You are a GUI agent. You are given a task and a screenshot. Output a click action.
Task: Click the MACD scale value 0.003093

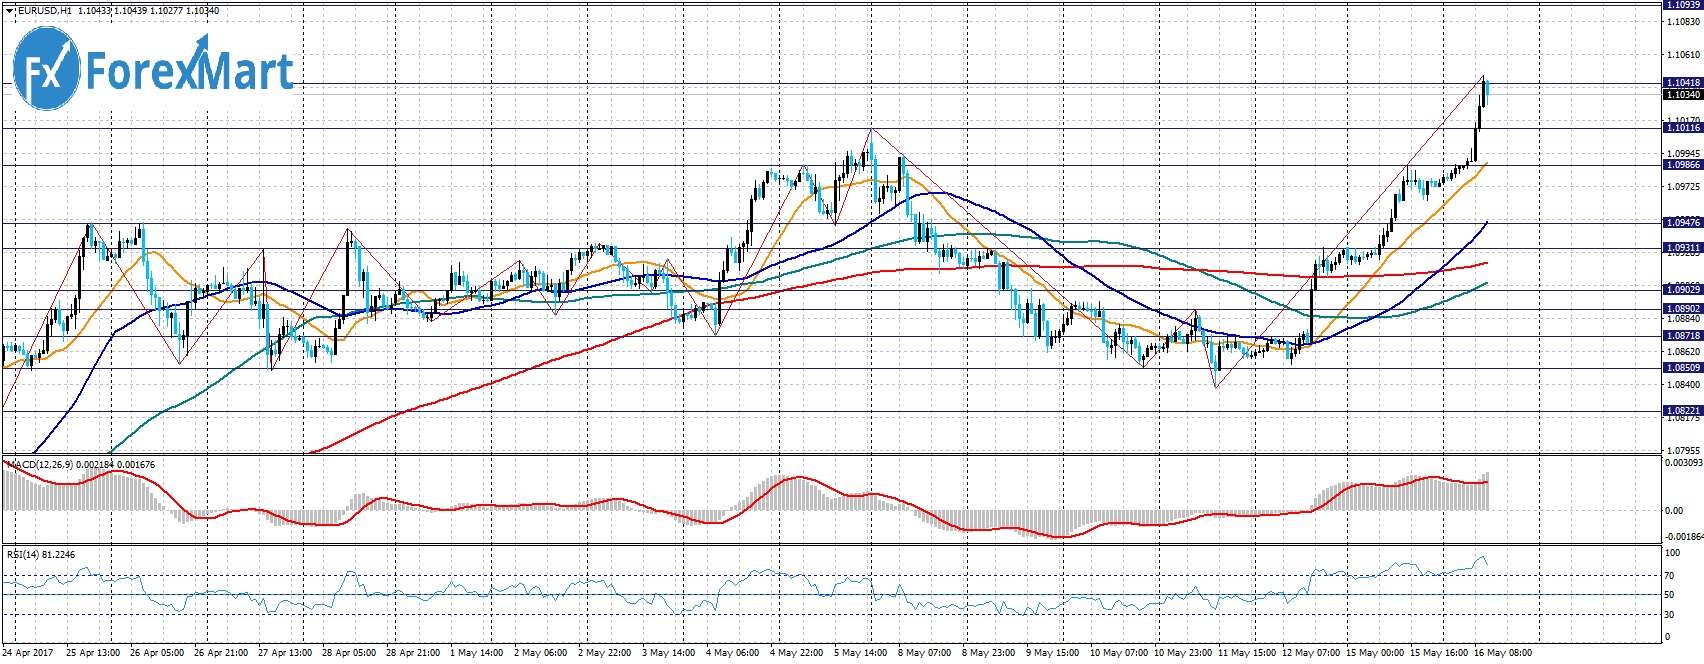coord(1683,463)
